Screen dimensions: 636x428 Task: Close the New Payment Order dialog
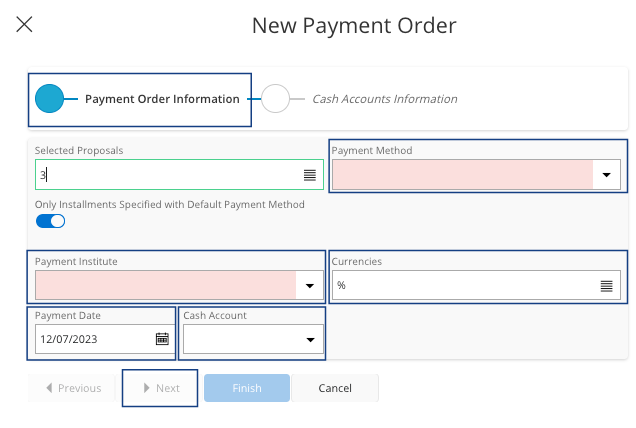tap(24, 24)
